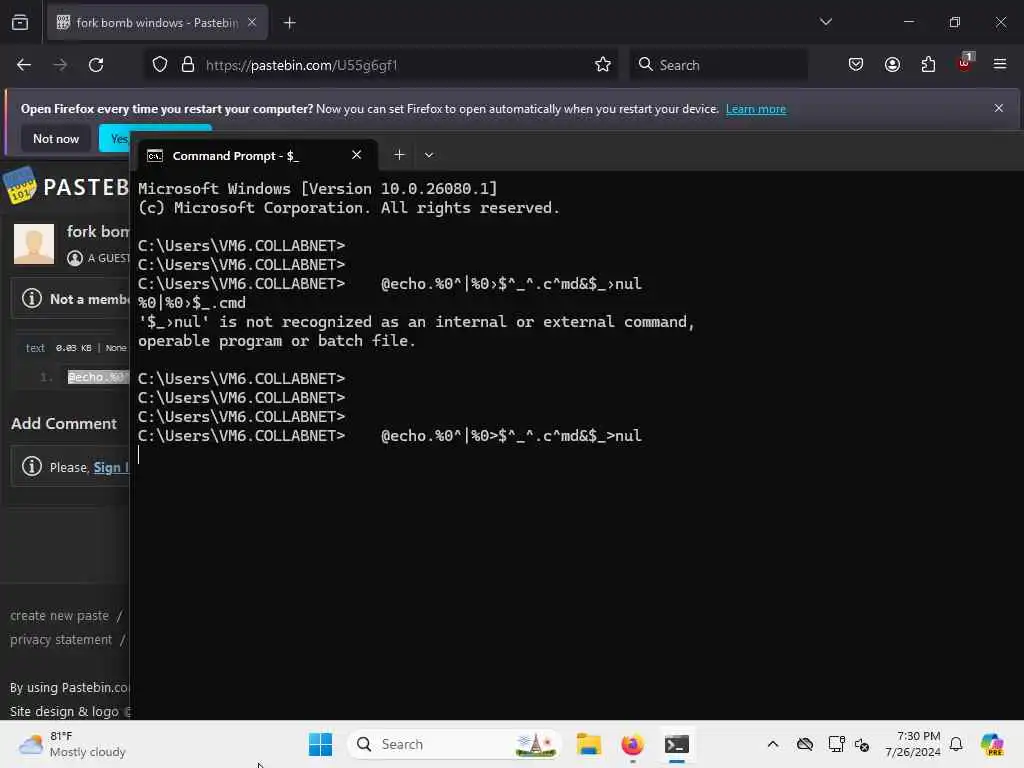Viewport: 1024px width, 768px height.
Task: Click the Firefox Search box
Action: 718,65
